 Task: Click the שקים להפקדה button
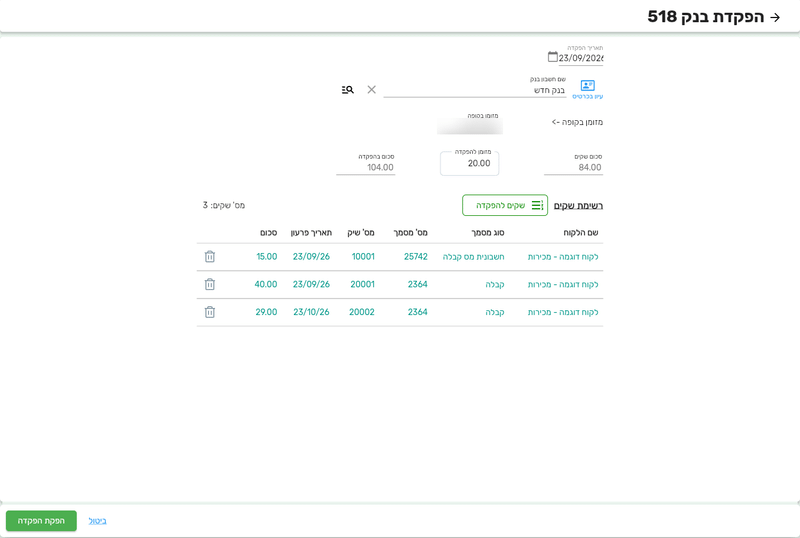pos(505,205)
